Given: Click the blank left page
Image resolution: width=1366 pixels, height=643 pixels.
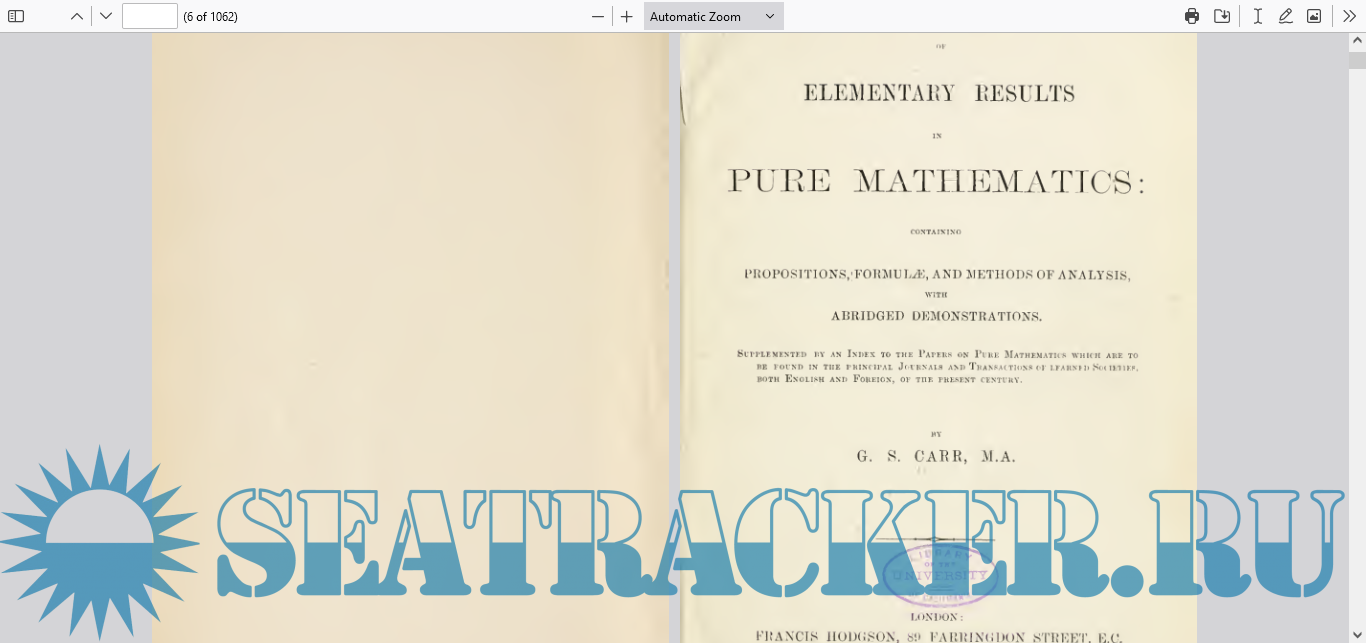Looking at the screenshot, I should [410, 250].
